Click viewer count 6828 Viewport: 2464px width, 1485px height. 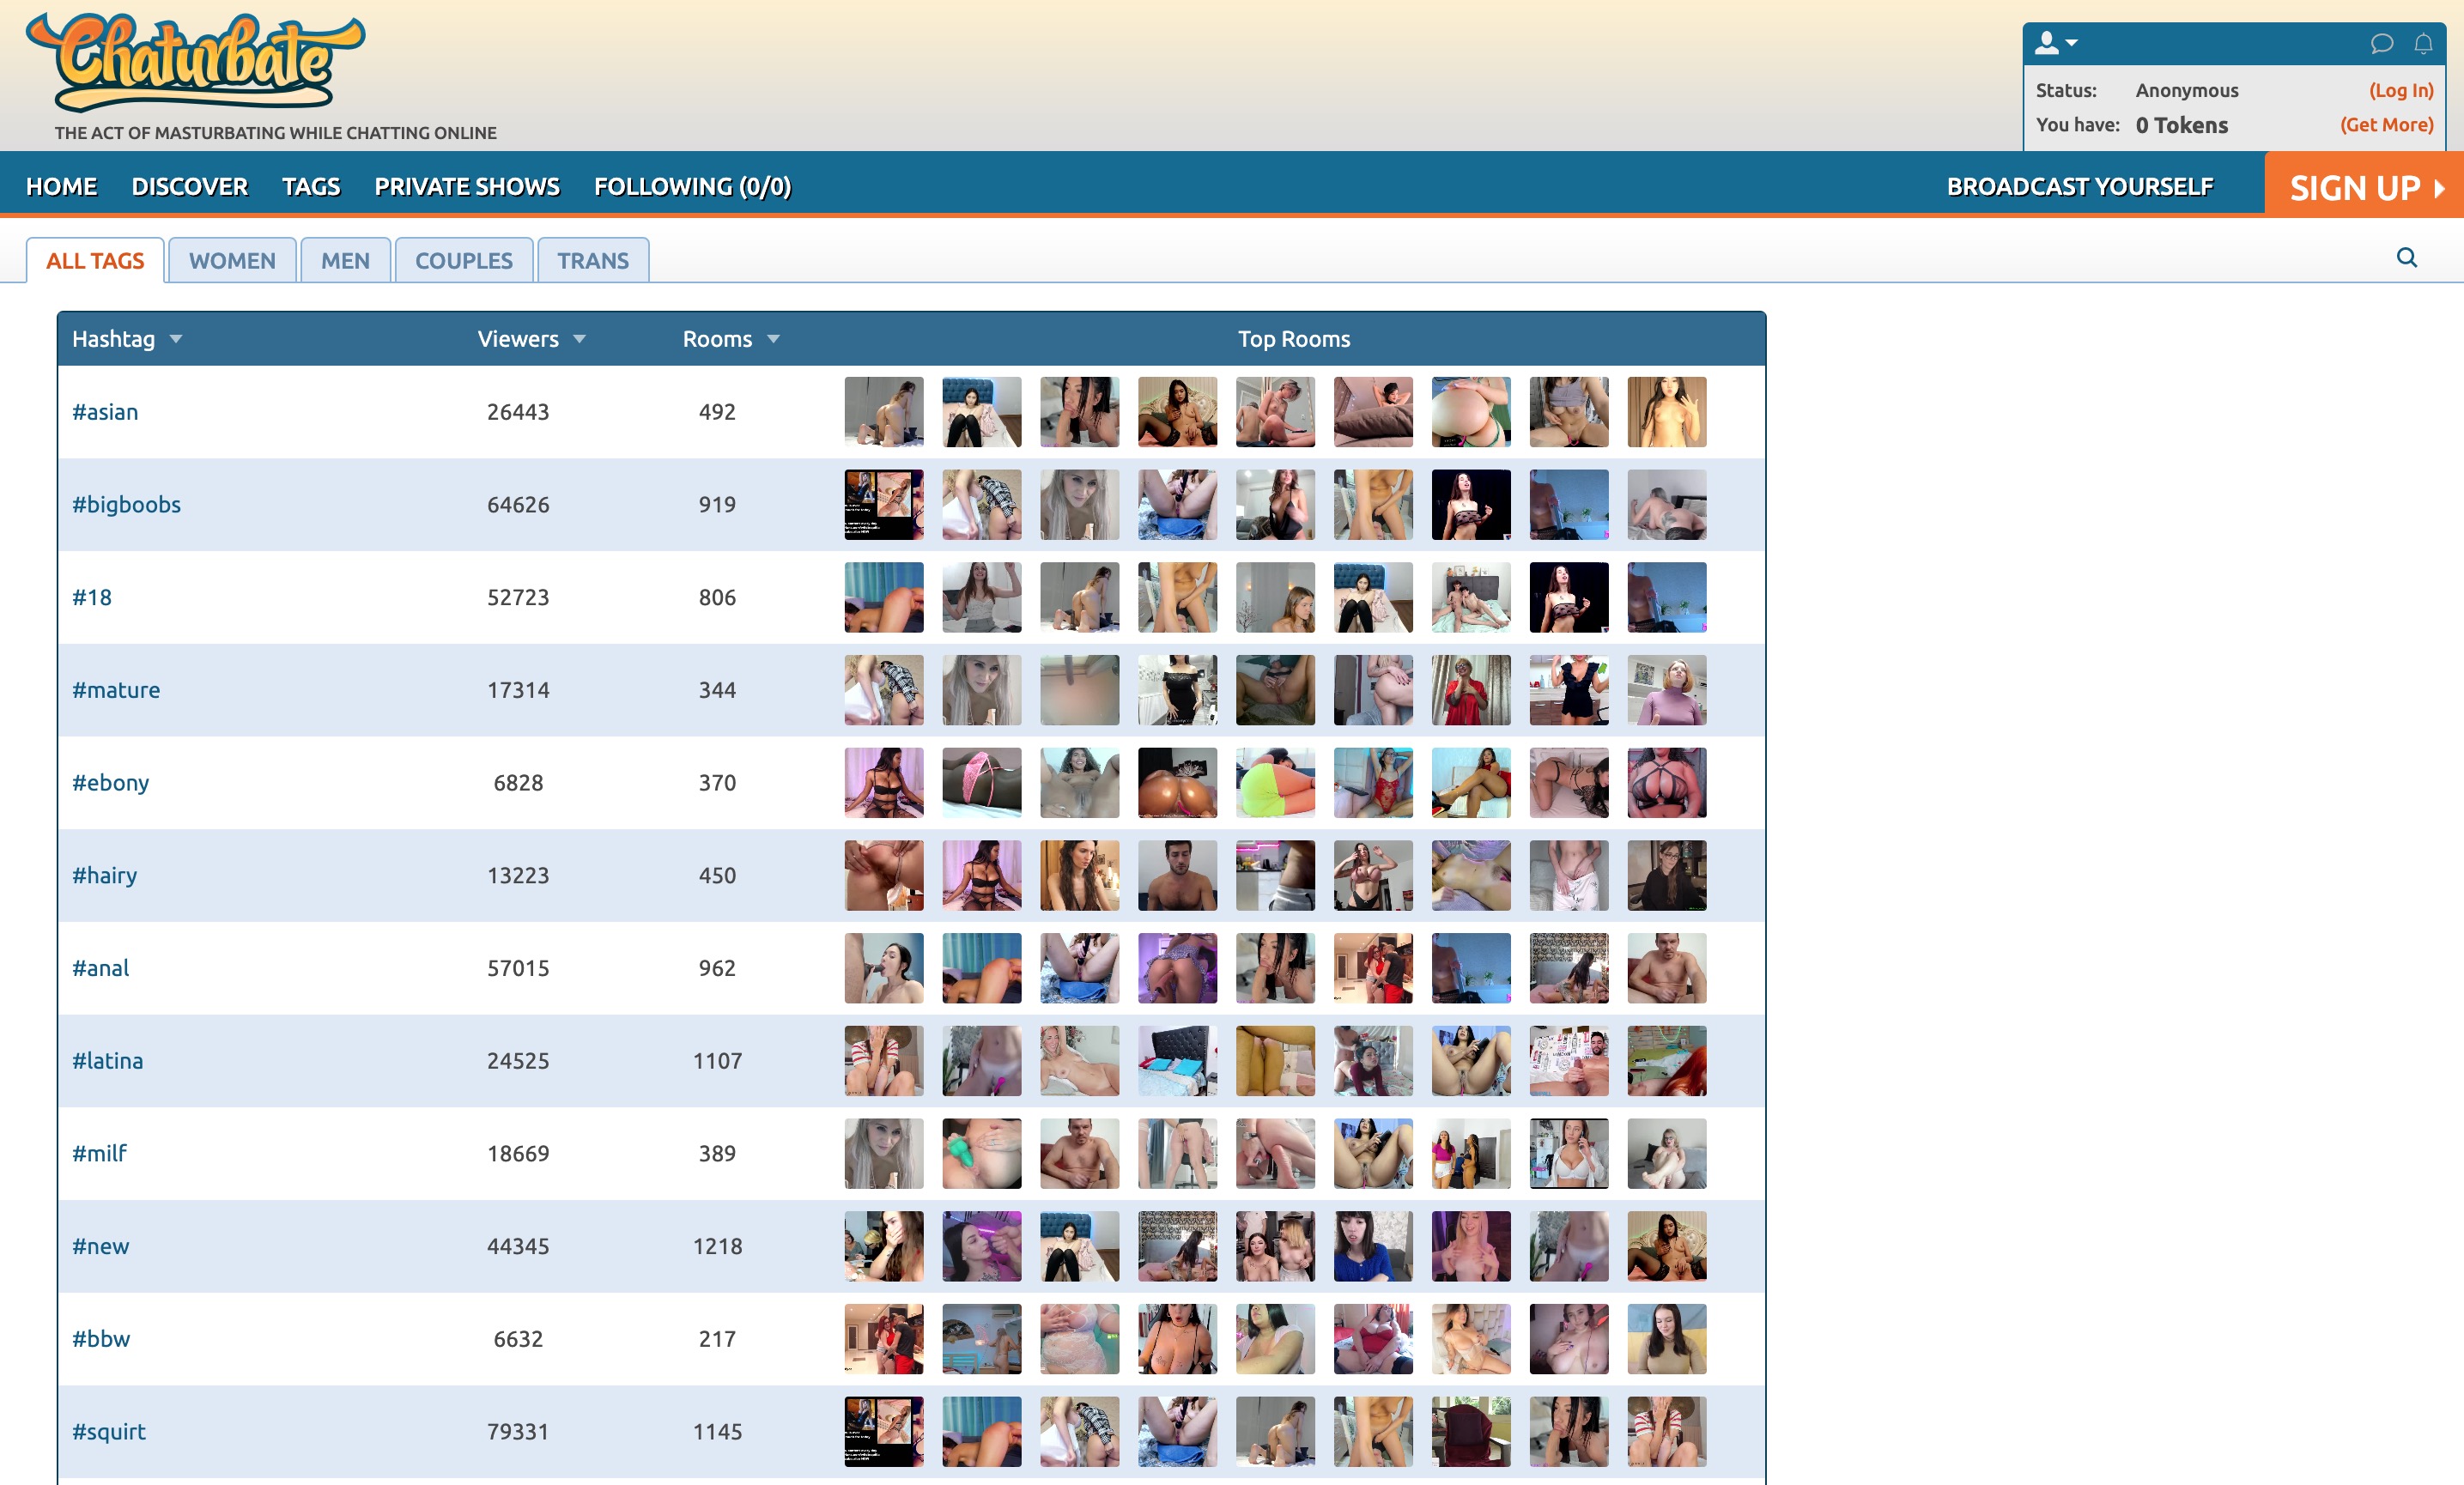(x=518, y=783)
